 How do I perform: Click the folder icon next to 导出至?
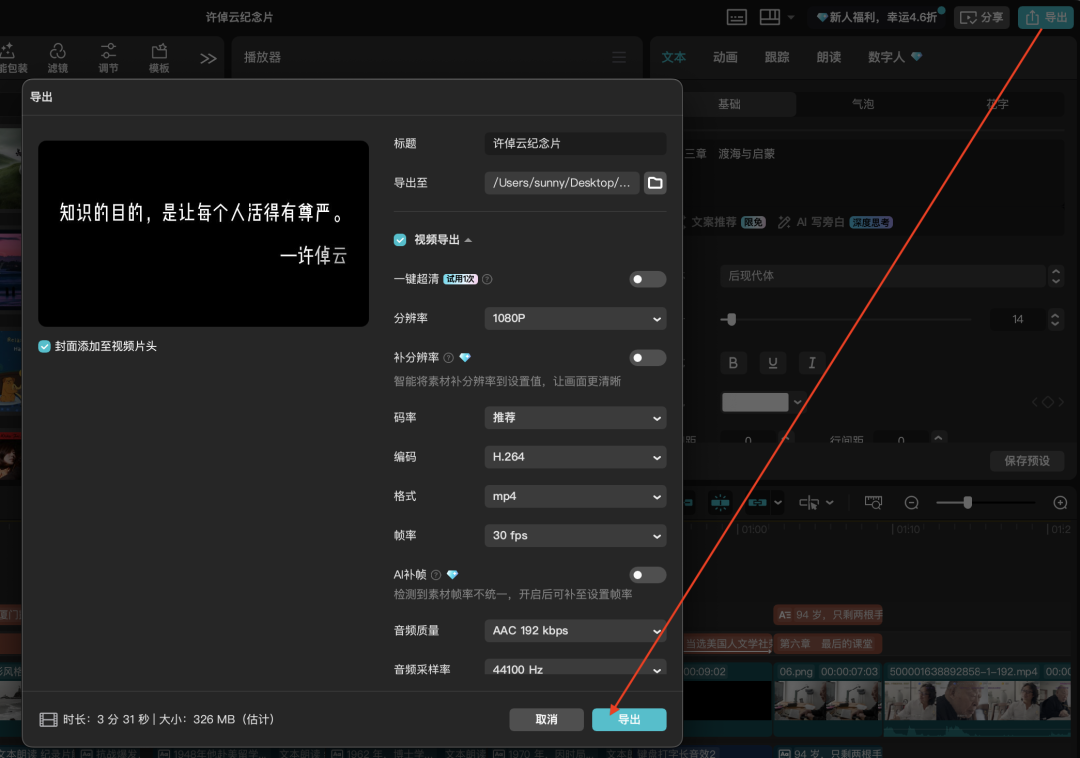pos(654,183)
